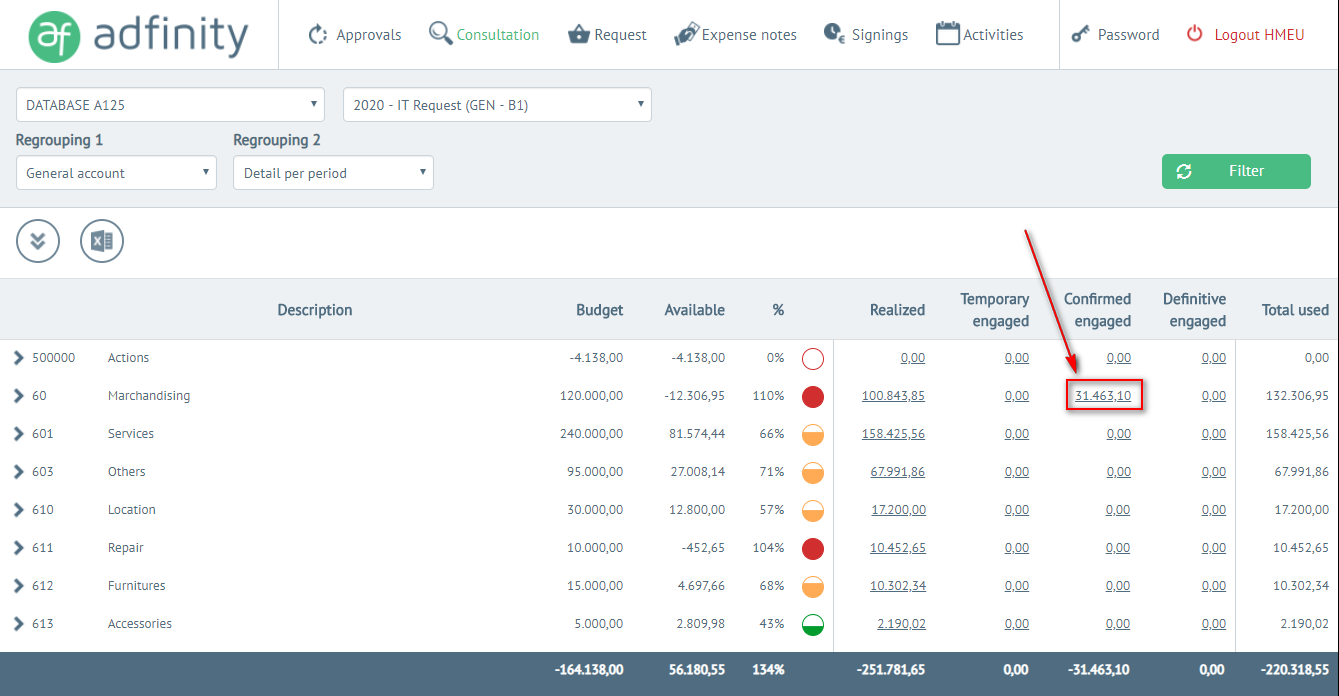This screenshot has height=696, width=1339.
Task: Open the Regrouping 2 Detail per period dropdown
Action: click(x=333, y=173)
